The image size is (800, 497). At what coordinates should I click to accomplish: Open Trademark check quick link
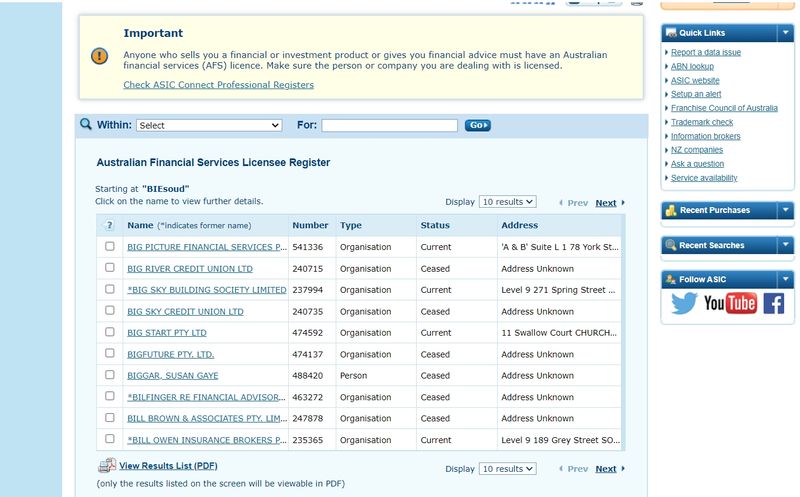(x=702, y=122)
